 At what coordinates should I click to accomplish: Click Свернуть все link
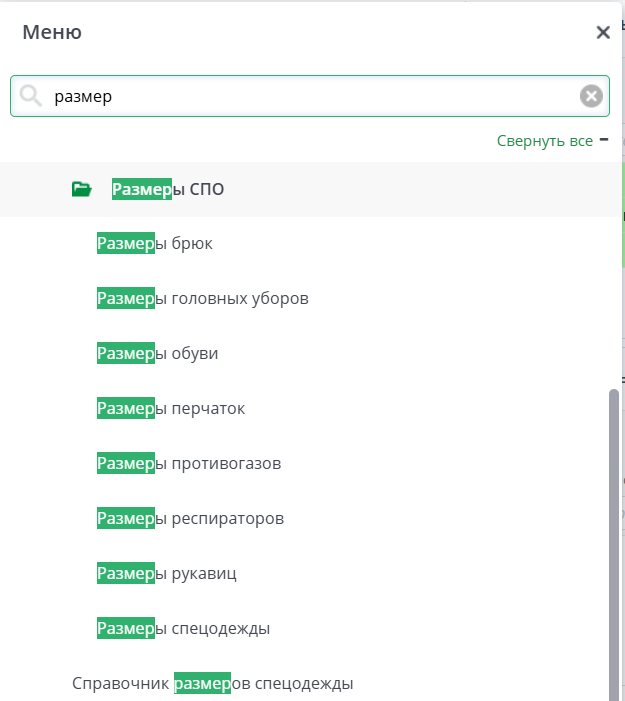544,141
